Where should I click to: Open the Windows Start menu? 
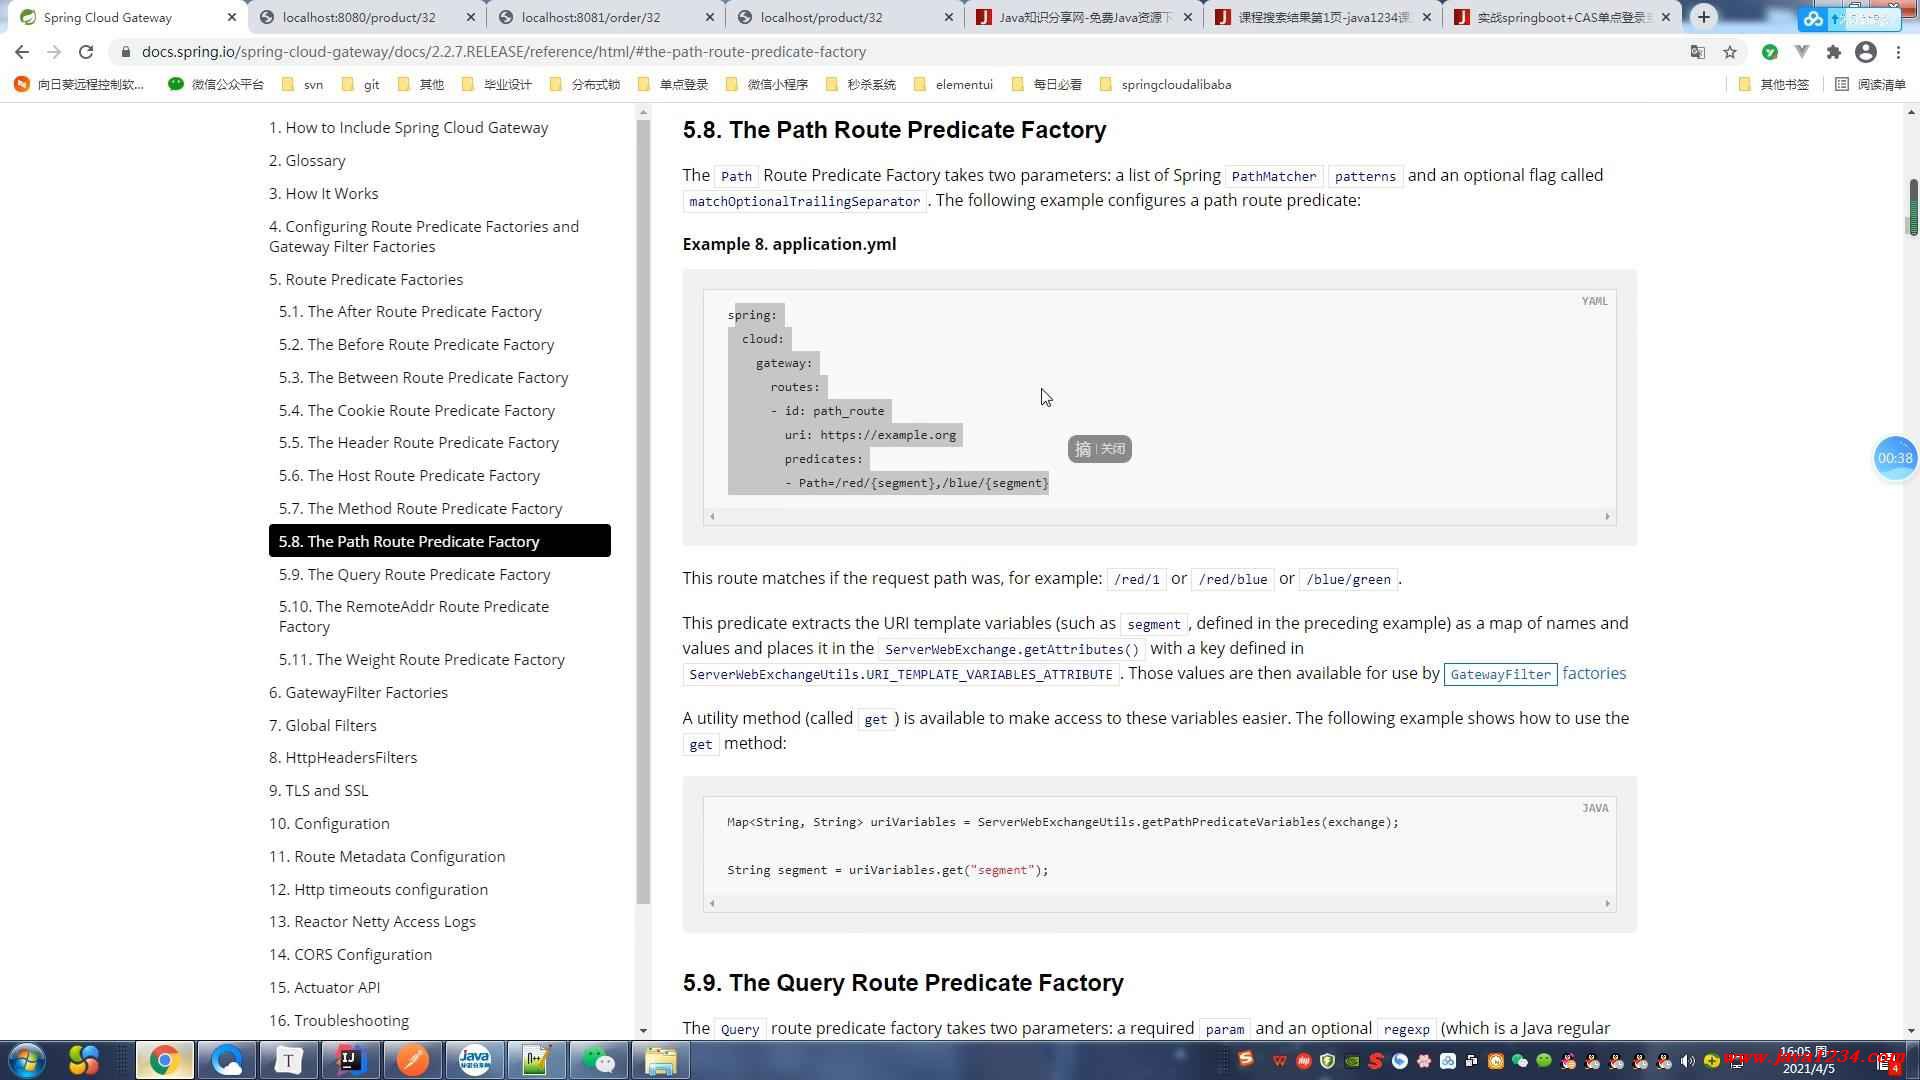26,1060
